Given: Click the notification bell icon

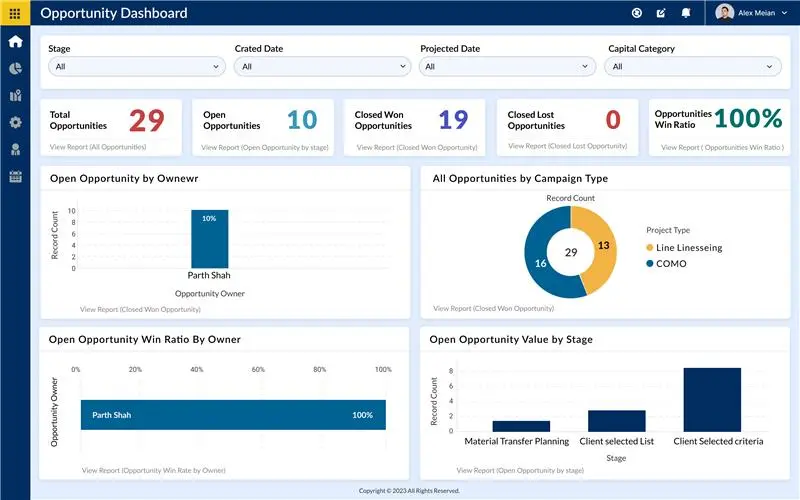Looking at the screenshot, I should pos(686,13).
